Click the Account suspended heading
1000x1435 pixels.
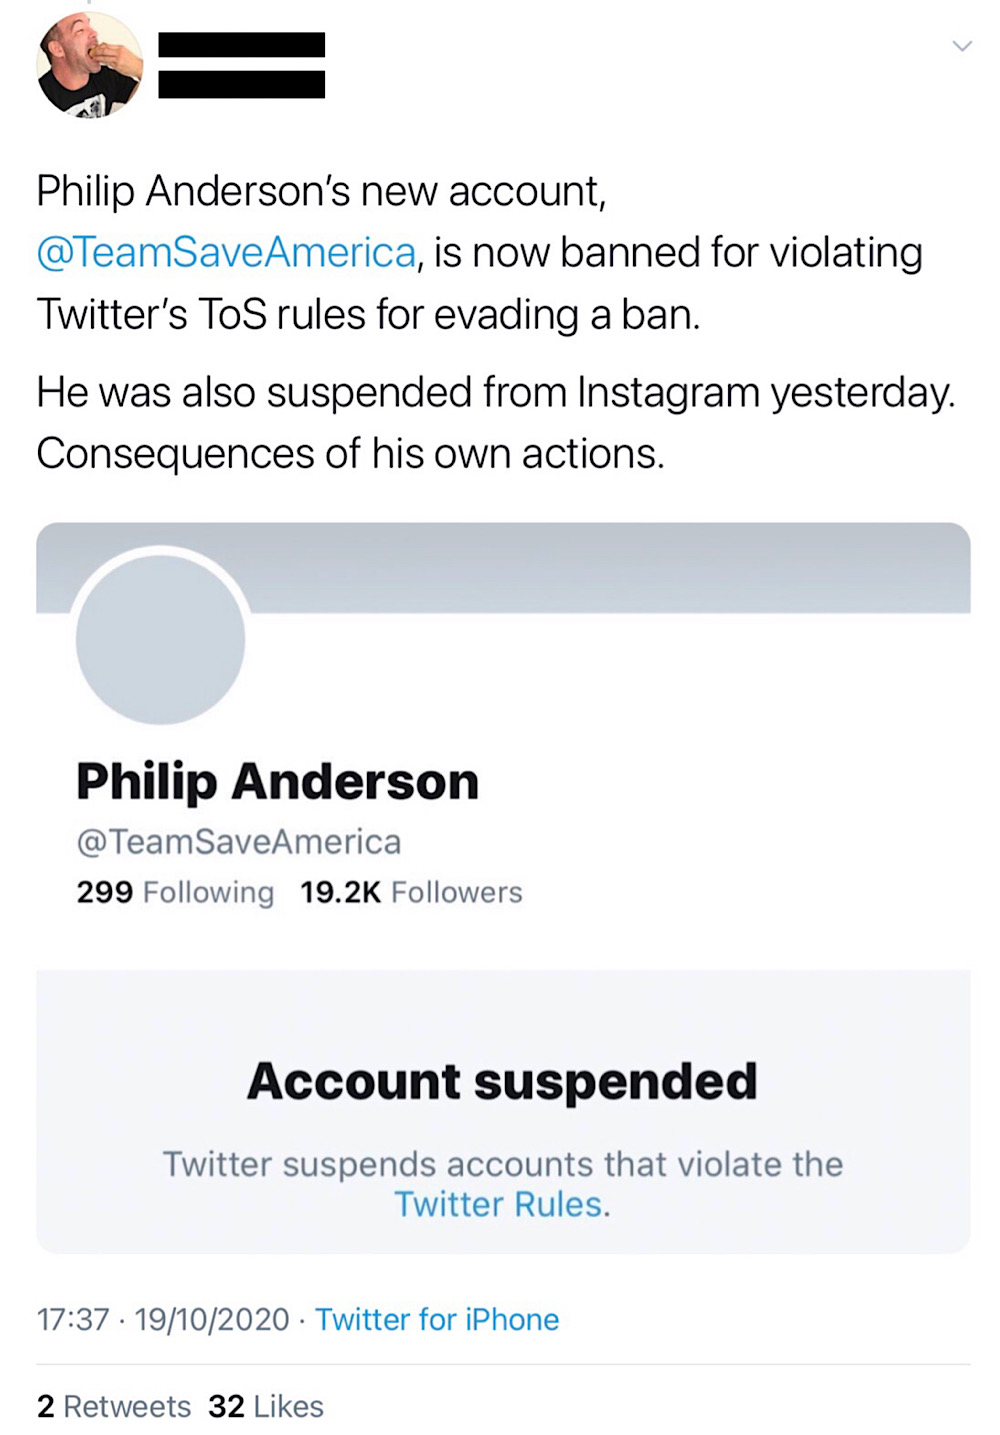502,1082
